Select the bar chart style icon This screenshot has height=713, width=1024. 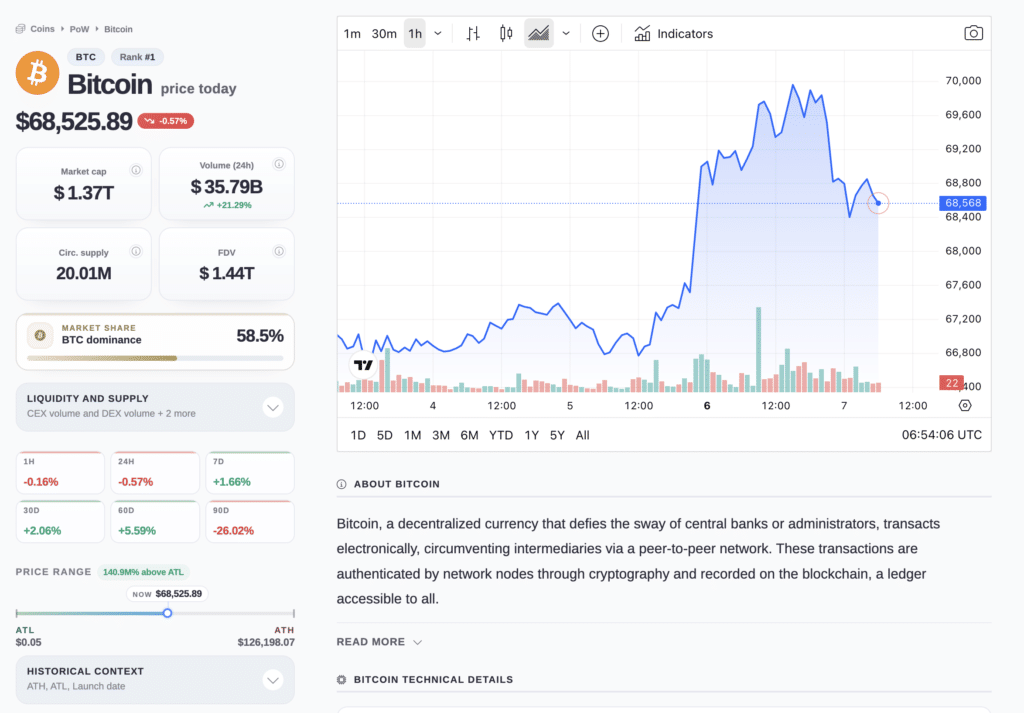point(474,34)
